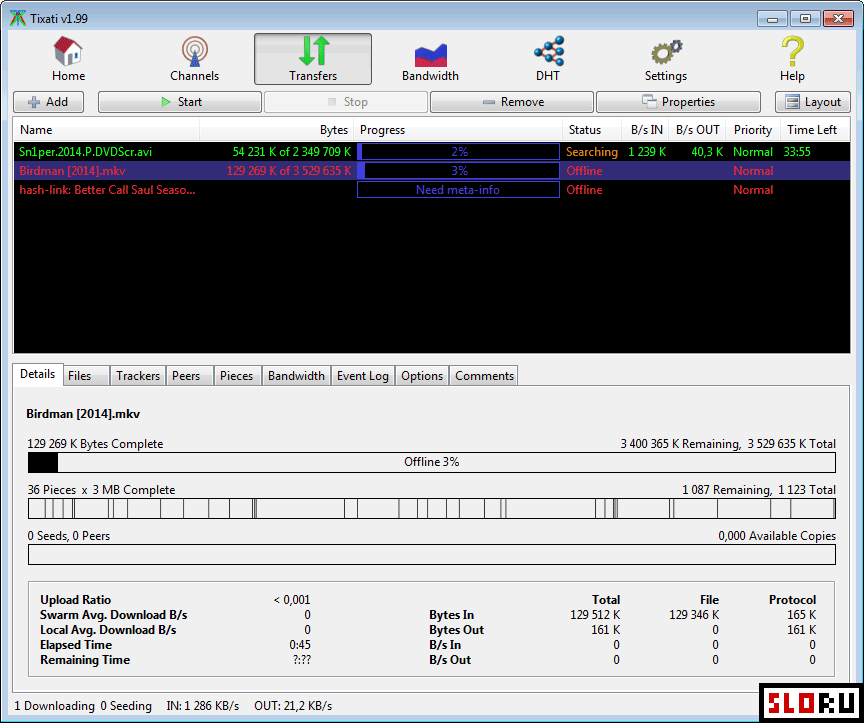Select the Sn1per.2014.P.DVDScr.avi transfer row
Image resolution: width=864 pixels, height=723 pixels.
[x=86, y=152]
